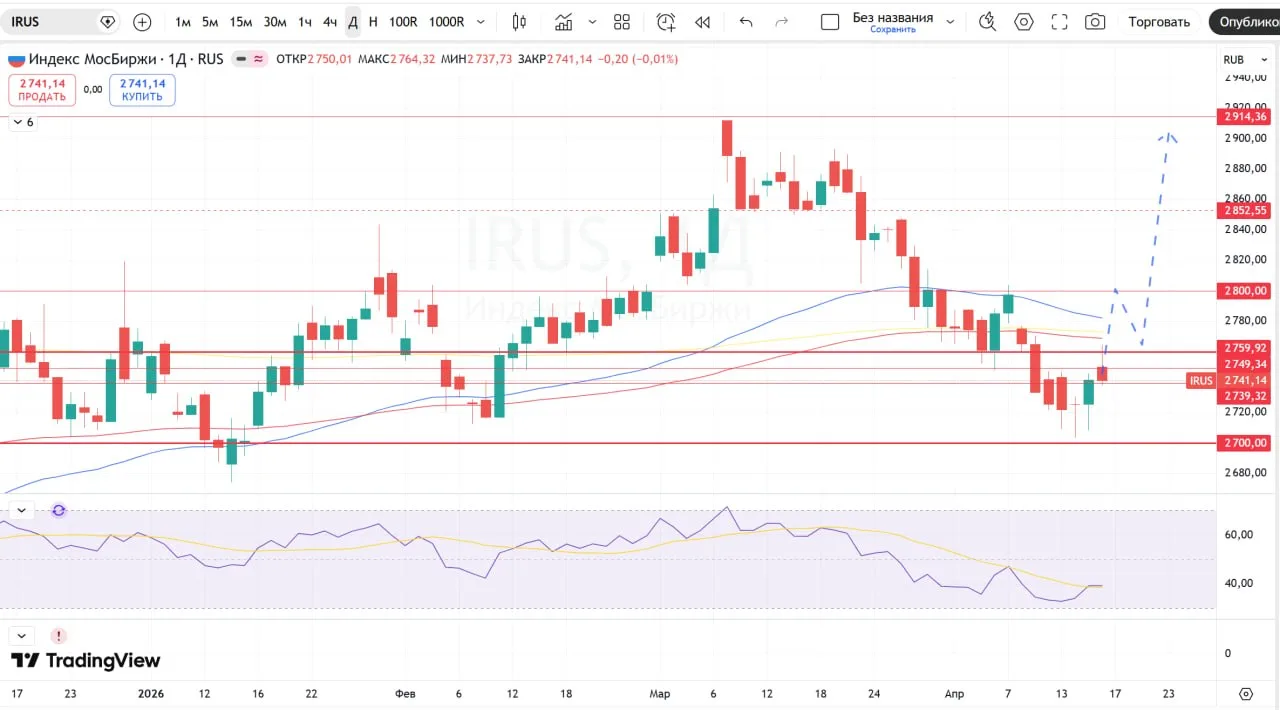
Task: Redo the last chart action
Action: (x=782, y=21)
